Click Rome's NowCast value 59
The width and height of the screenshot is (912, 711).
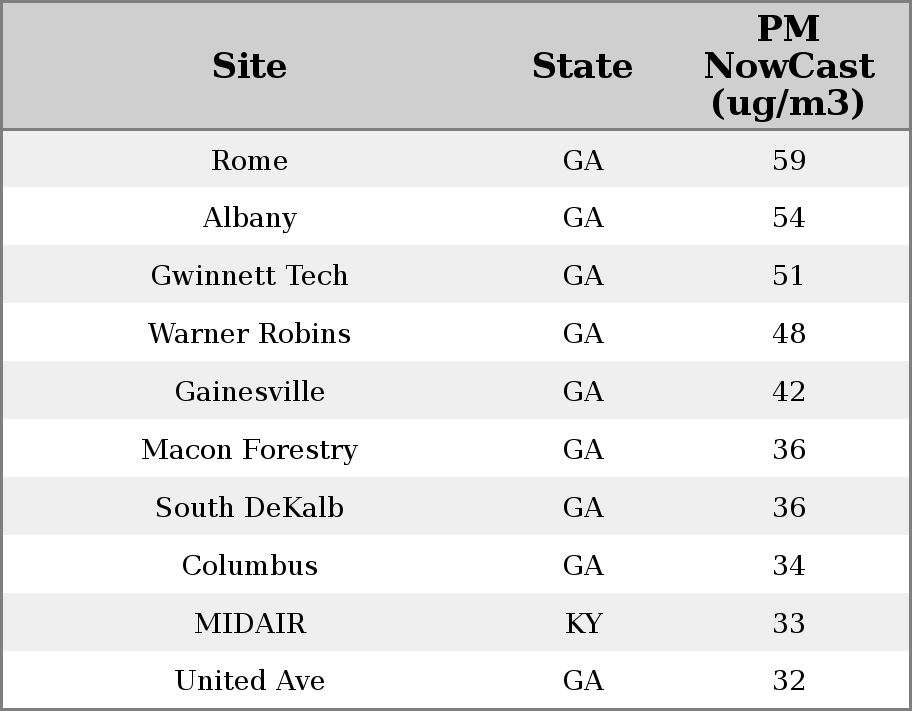coord(788,160)
